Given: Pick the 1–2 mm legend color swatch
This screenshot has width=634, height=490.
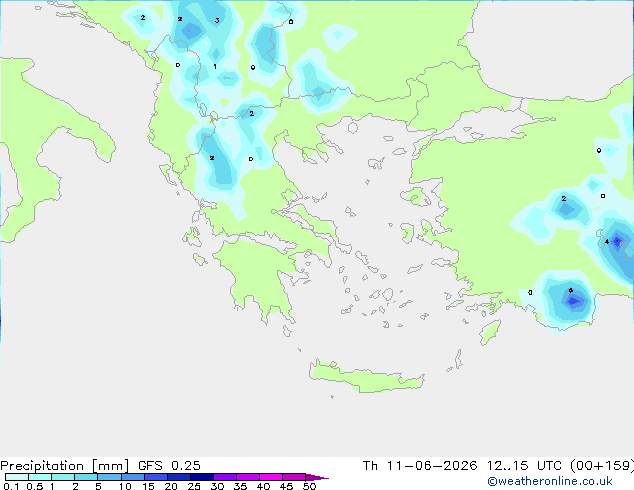Looking at the screenshot, I should click(63, 477).
